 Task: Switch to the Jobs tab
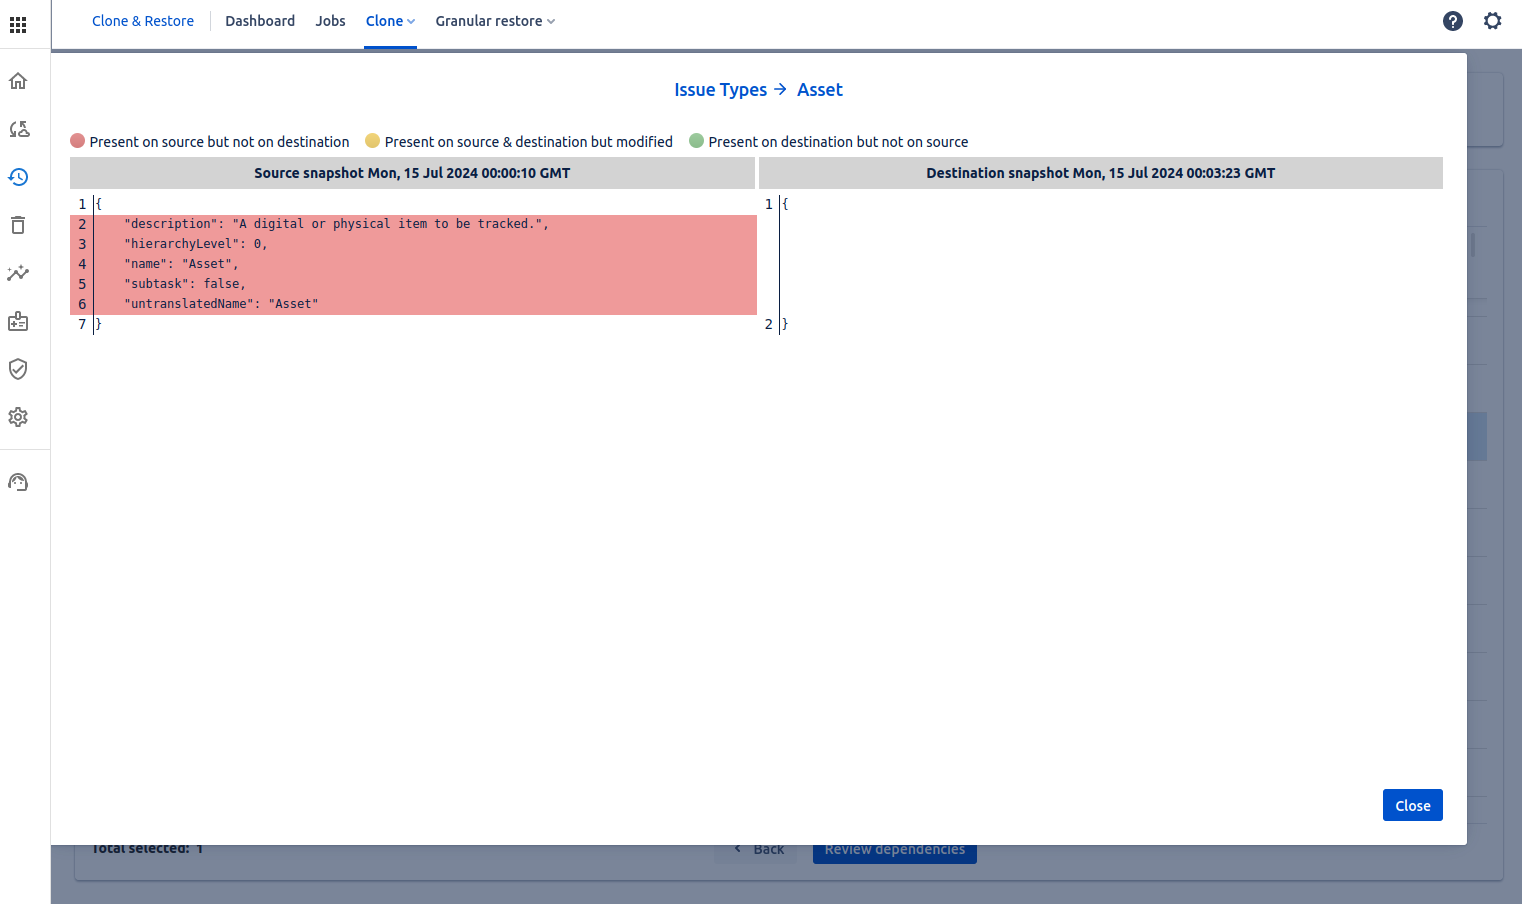click(x=330, y=21)
